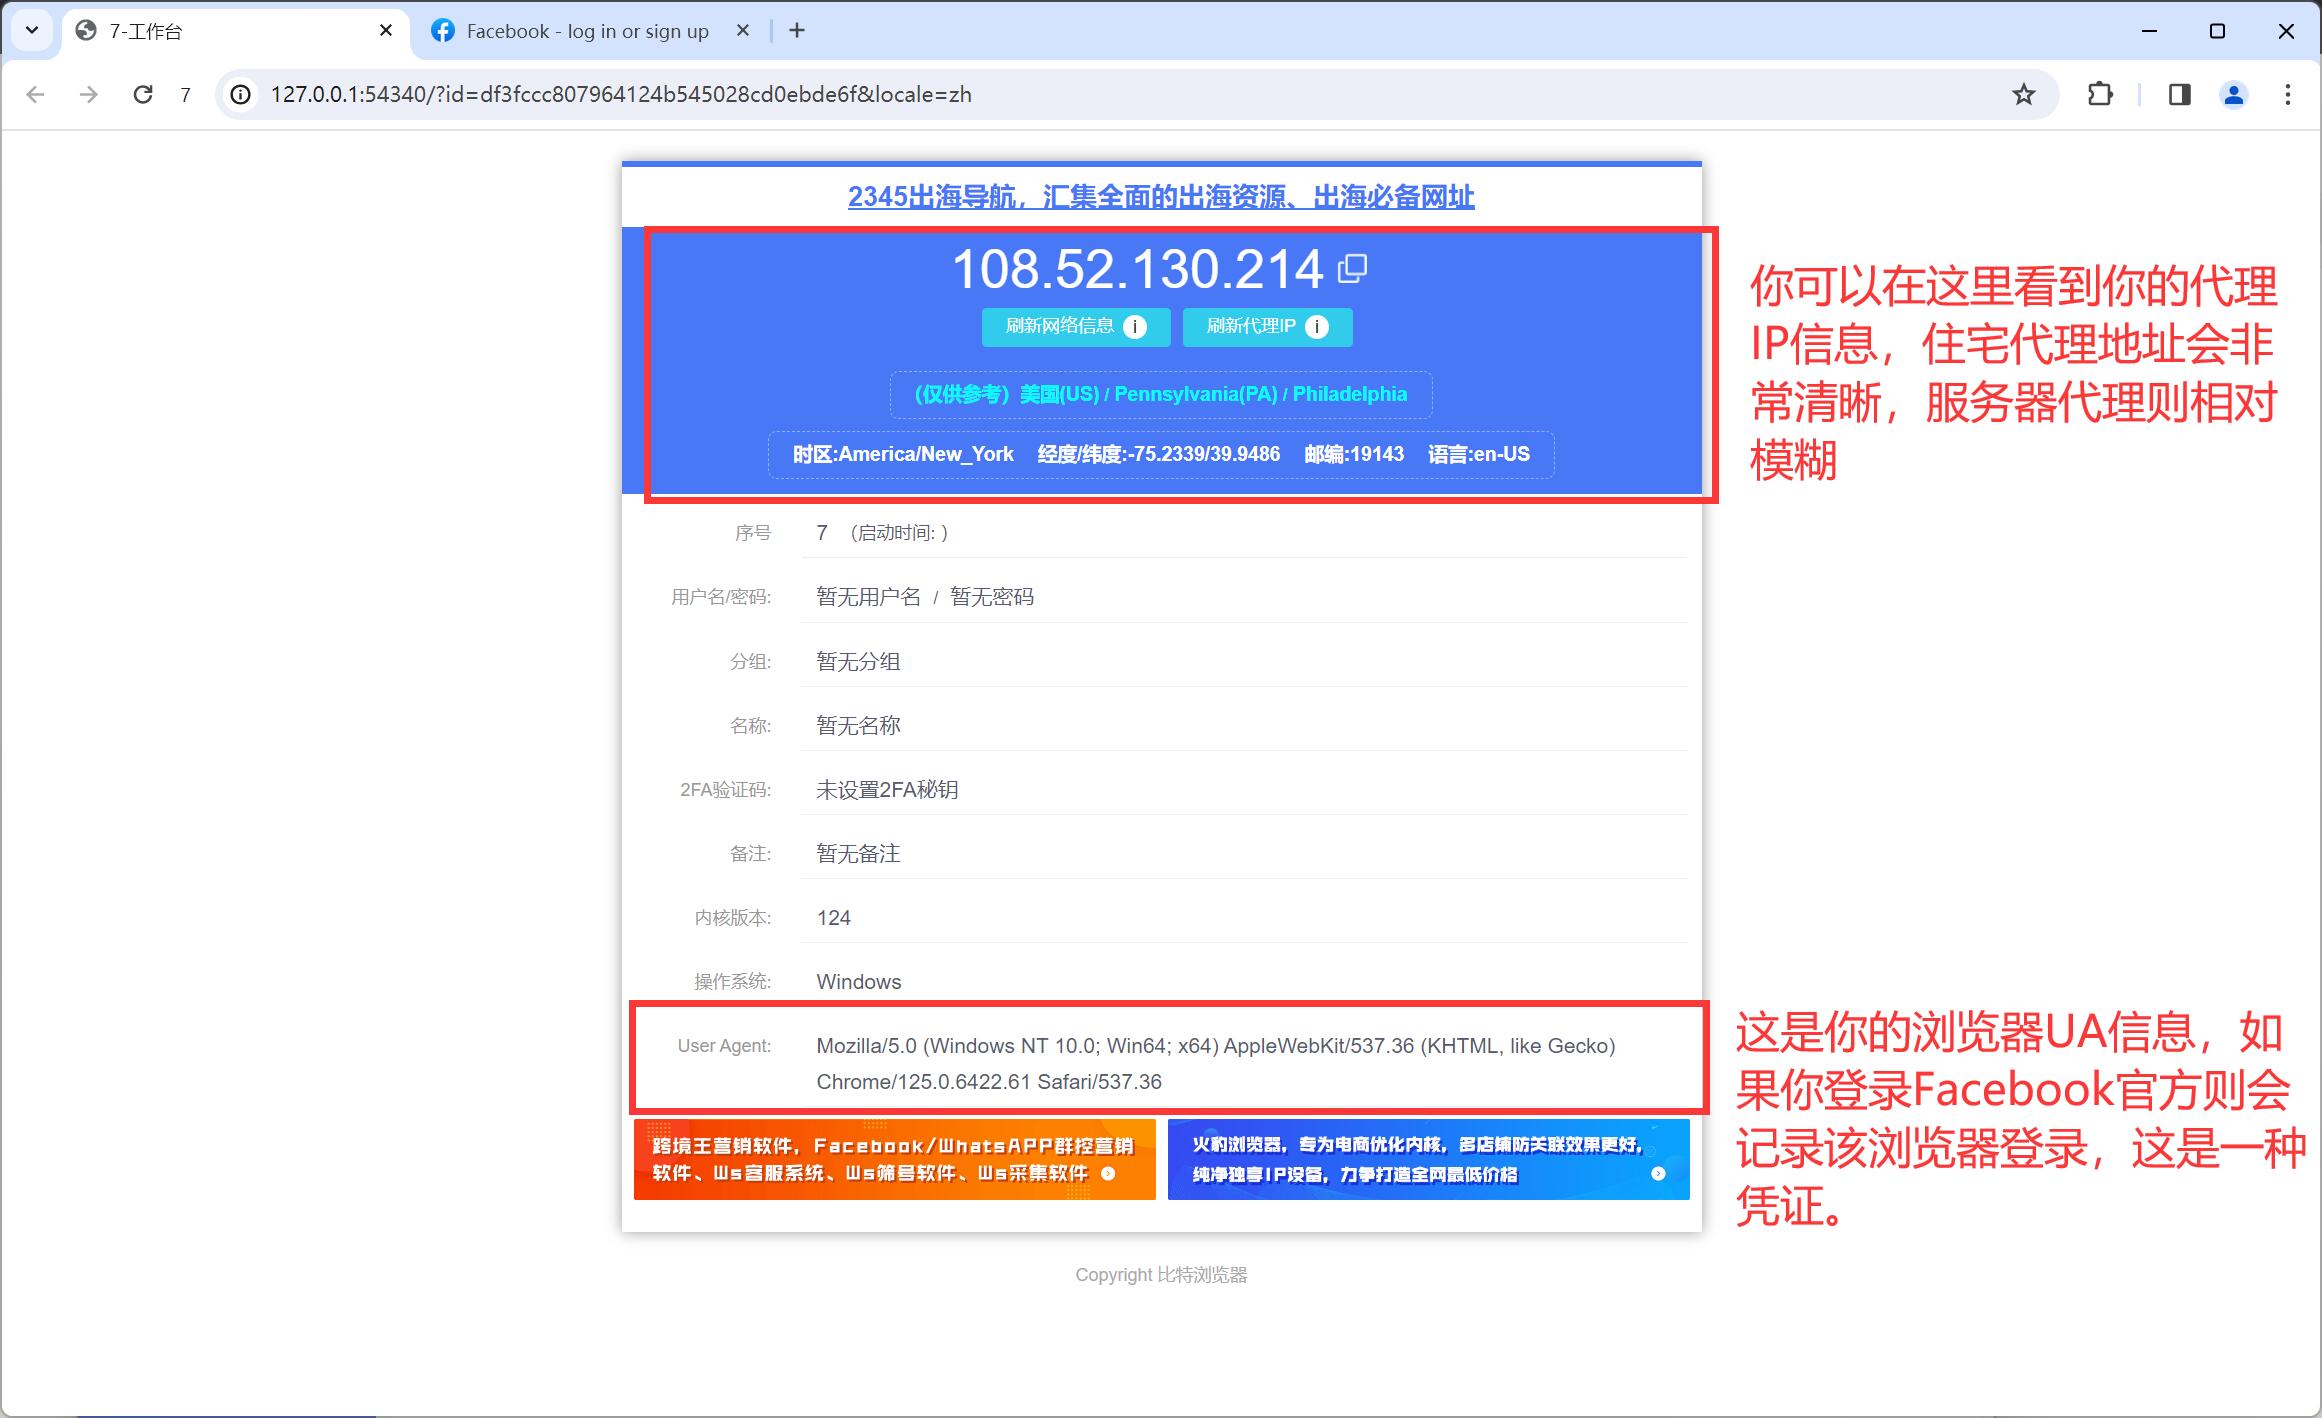Select the Pennsylvania(PA) / Philadelphia location text
The width and height of the screenshot is (2322, 1418).
pyautogui.click(x=1261, y=394)
